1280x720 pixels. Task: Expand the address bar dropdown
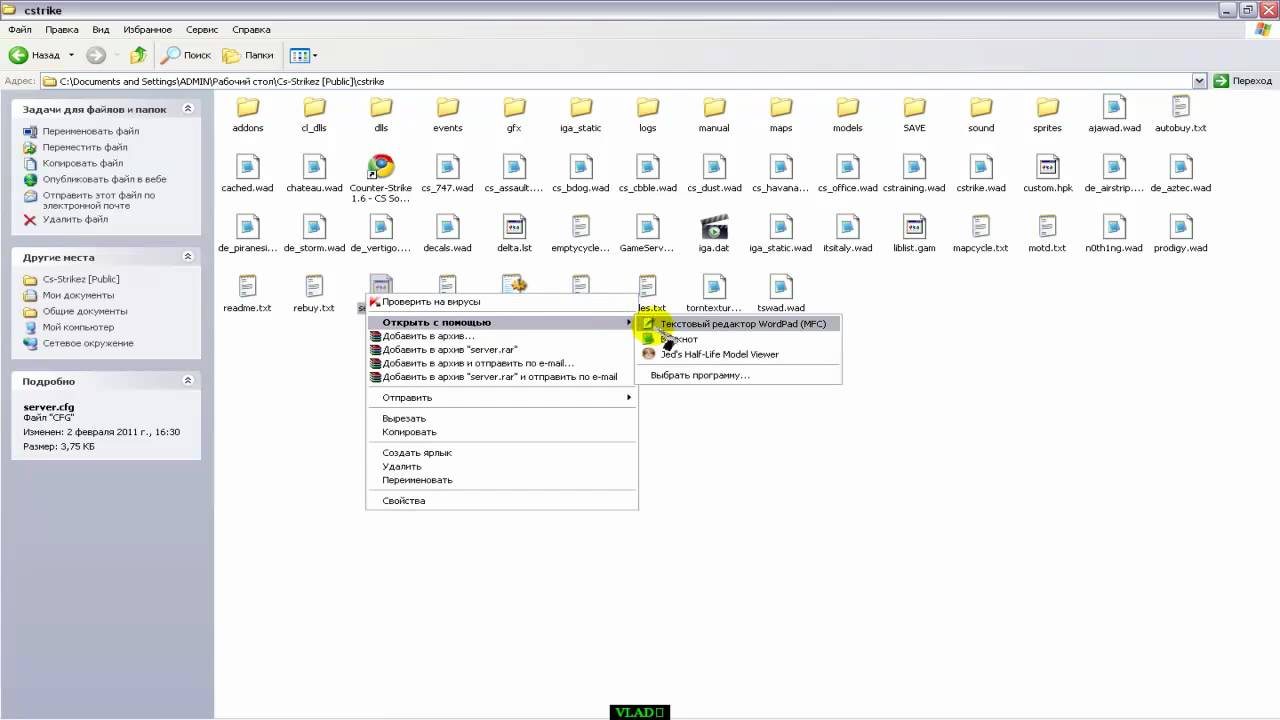pyautogui.click(x=1199, y=81)
